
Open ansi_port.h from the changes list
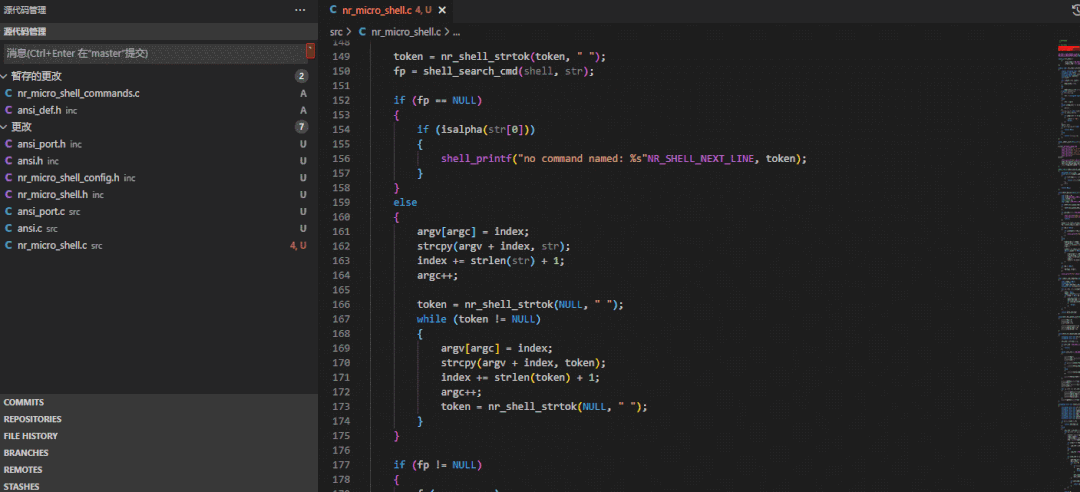tap(41, 144)
